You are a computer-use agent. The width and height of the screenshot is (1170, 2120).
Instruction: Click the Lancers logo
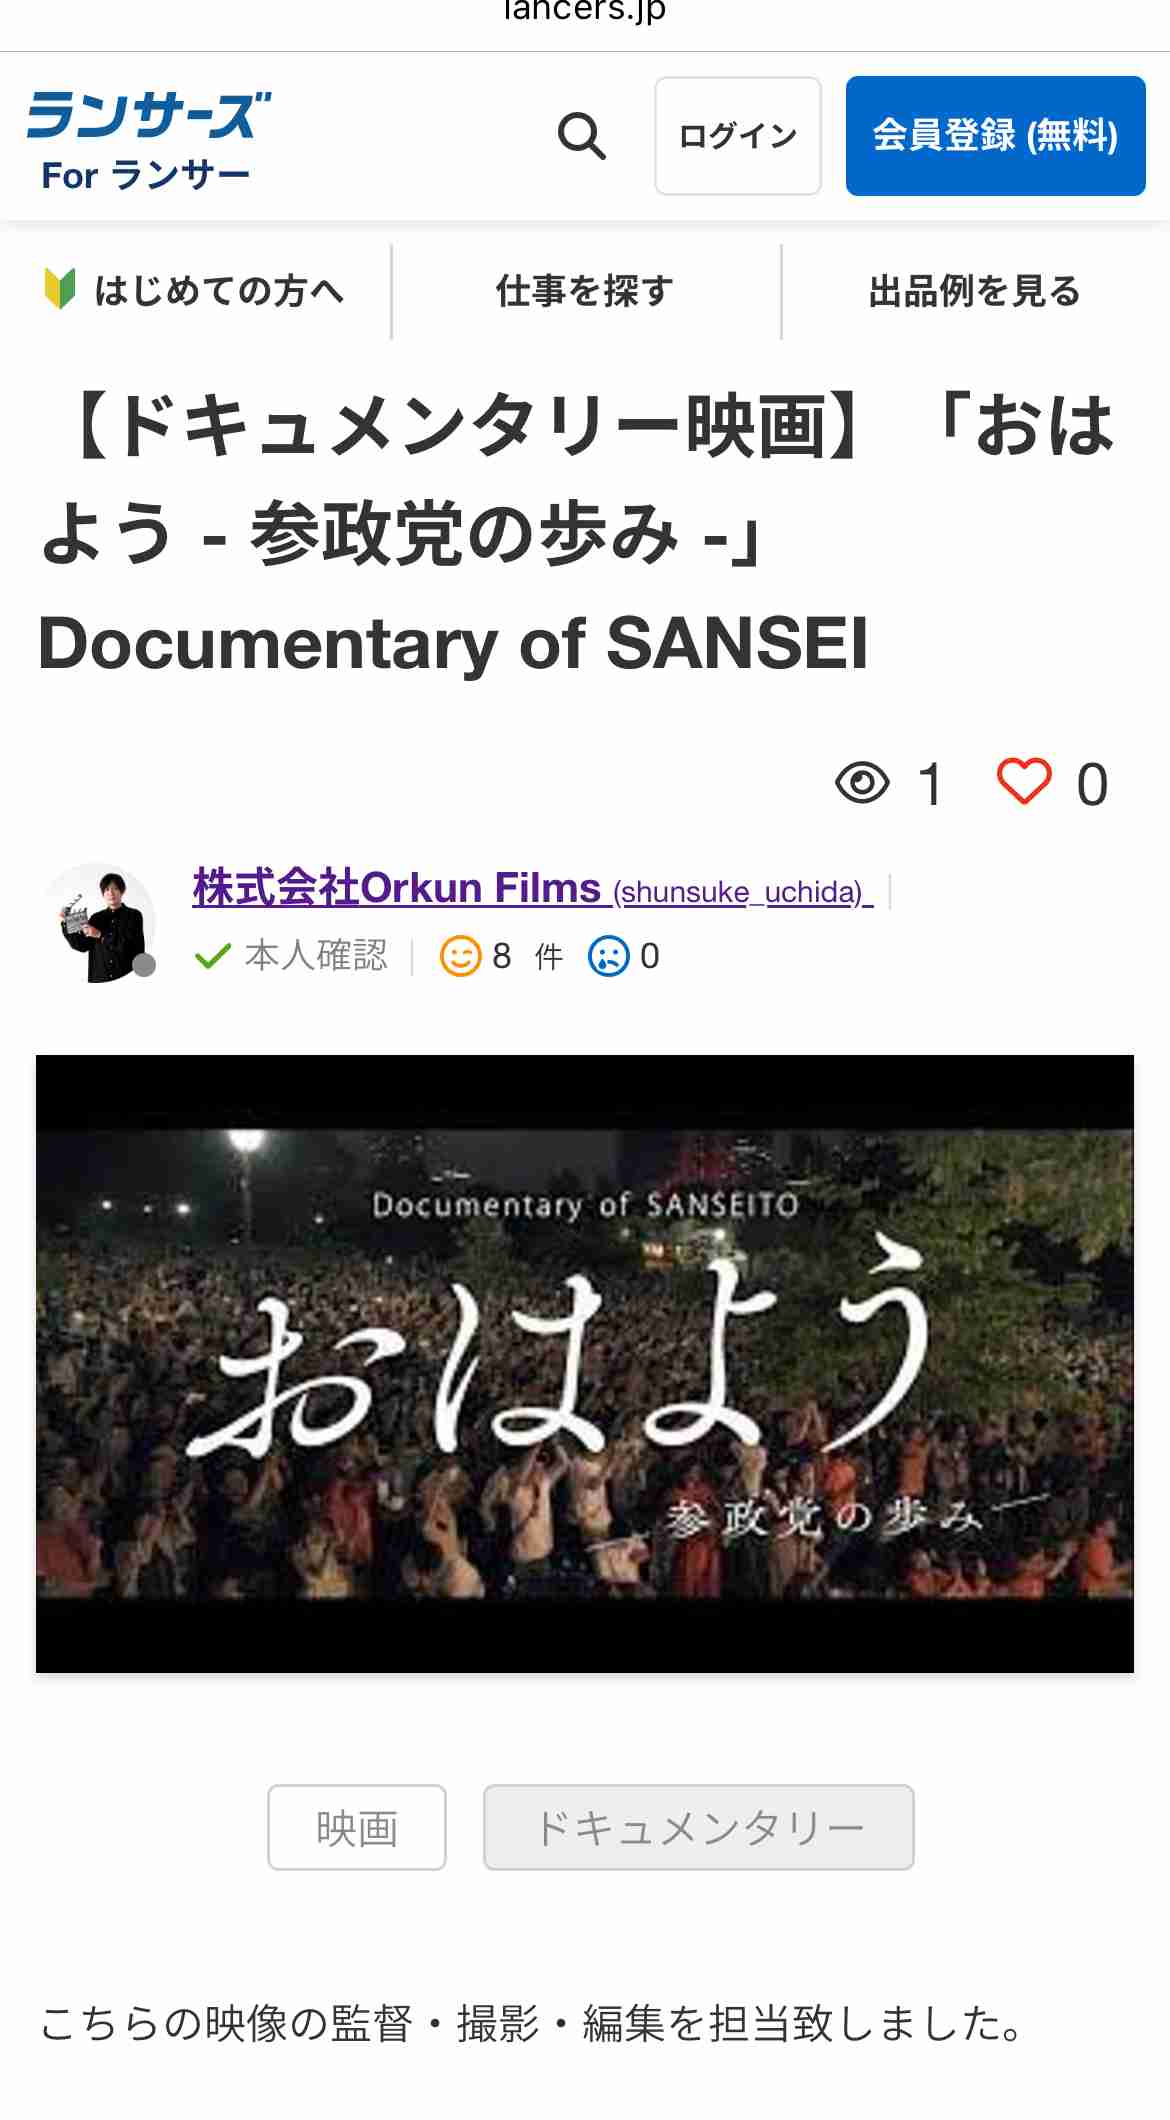pos(148,115)
